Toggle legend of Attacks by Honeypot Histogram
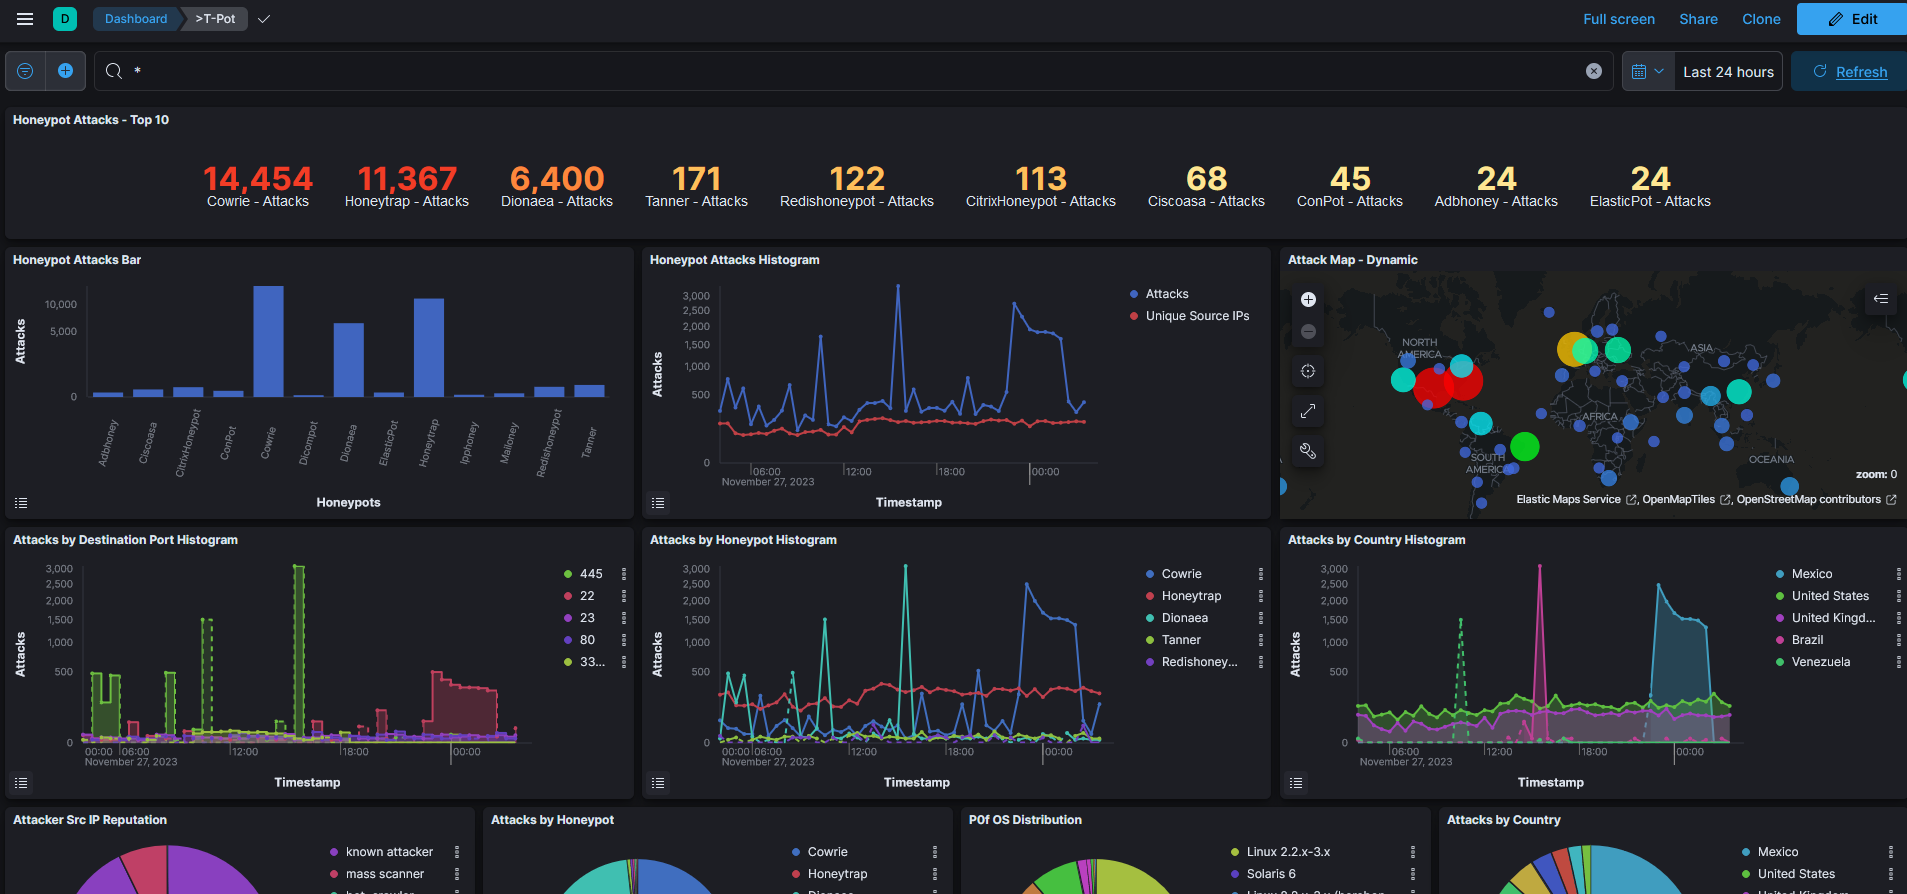 point(658,783)
